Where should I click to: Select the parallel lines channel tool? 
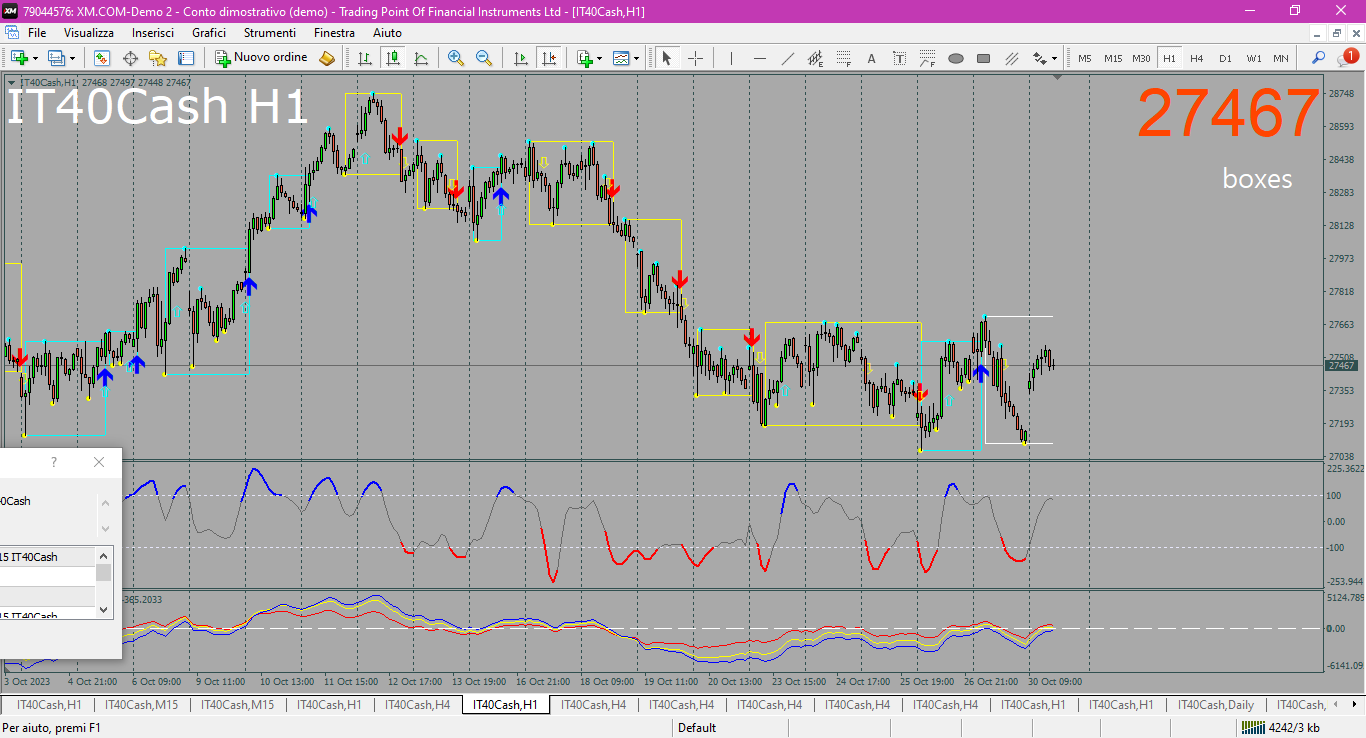point(1011,58)
